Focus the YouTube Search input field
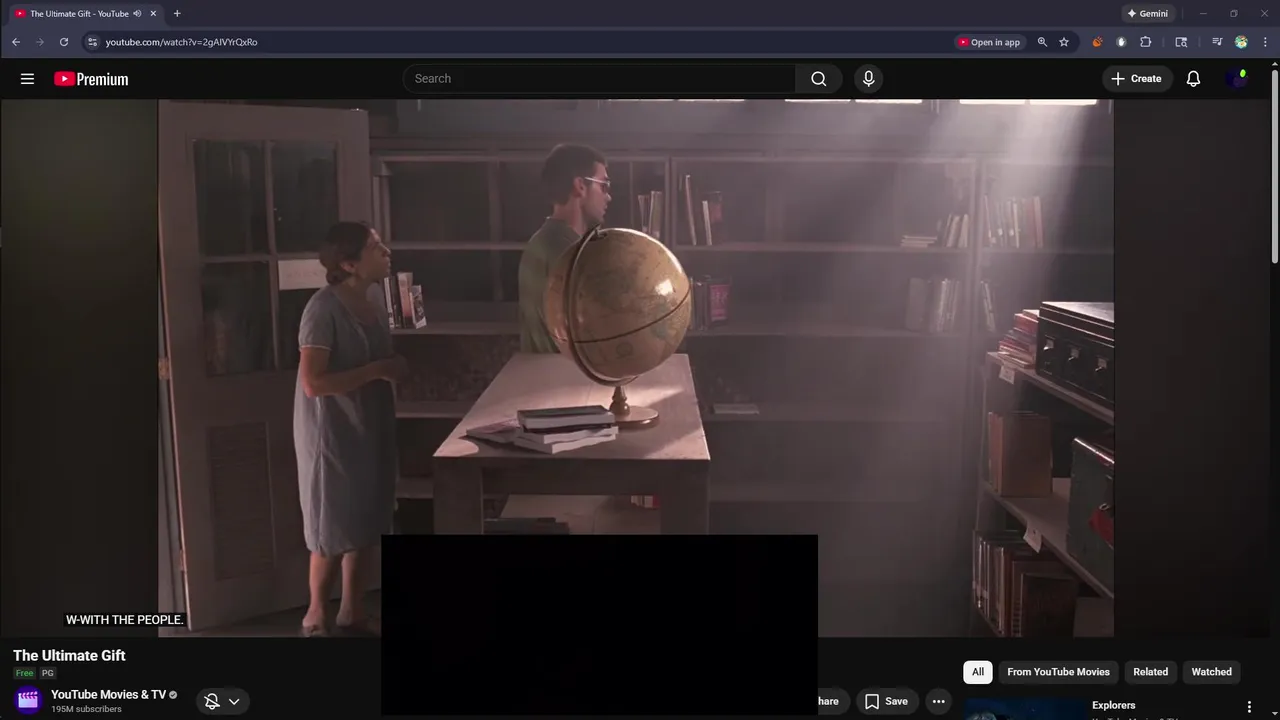This screenshot has width=1280, height=720. (600, 79)
